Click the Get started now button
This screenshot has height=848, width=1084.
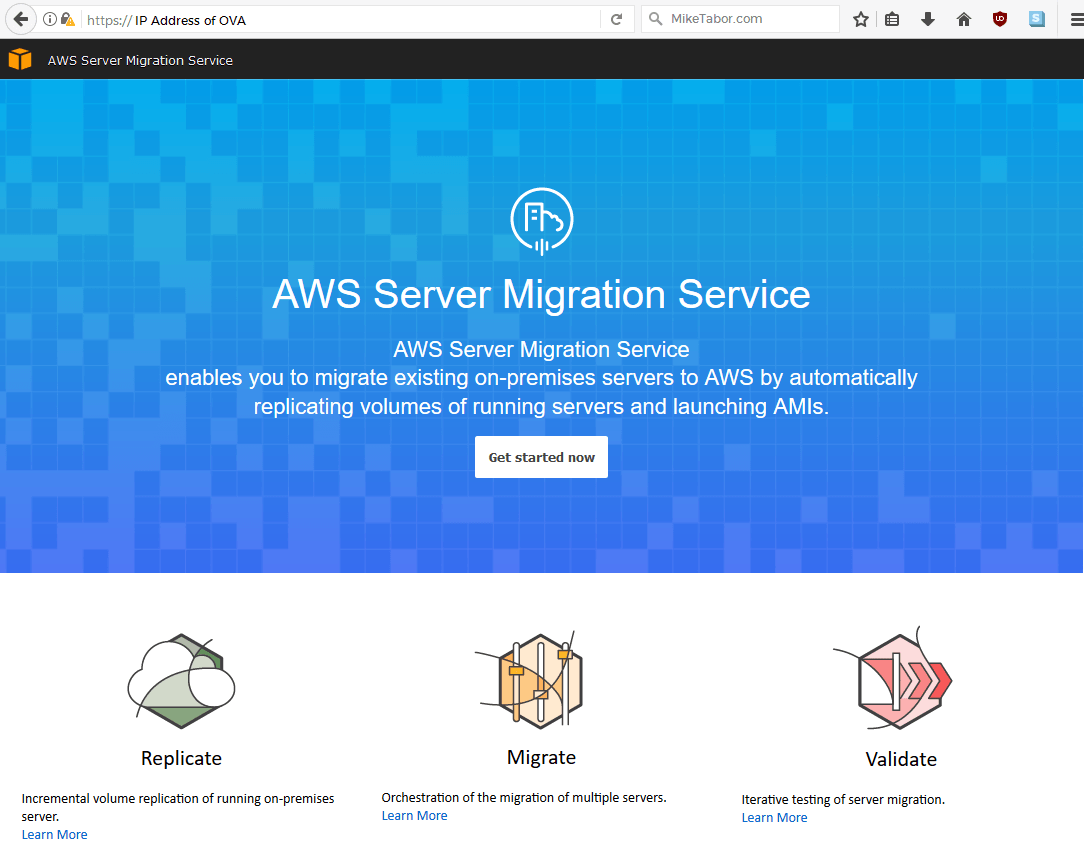541,457
